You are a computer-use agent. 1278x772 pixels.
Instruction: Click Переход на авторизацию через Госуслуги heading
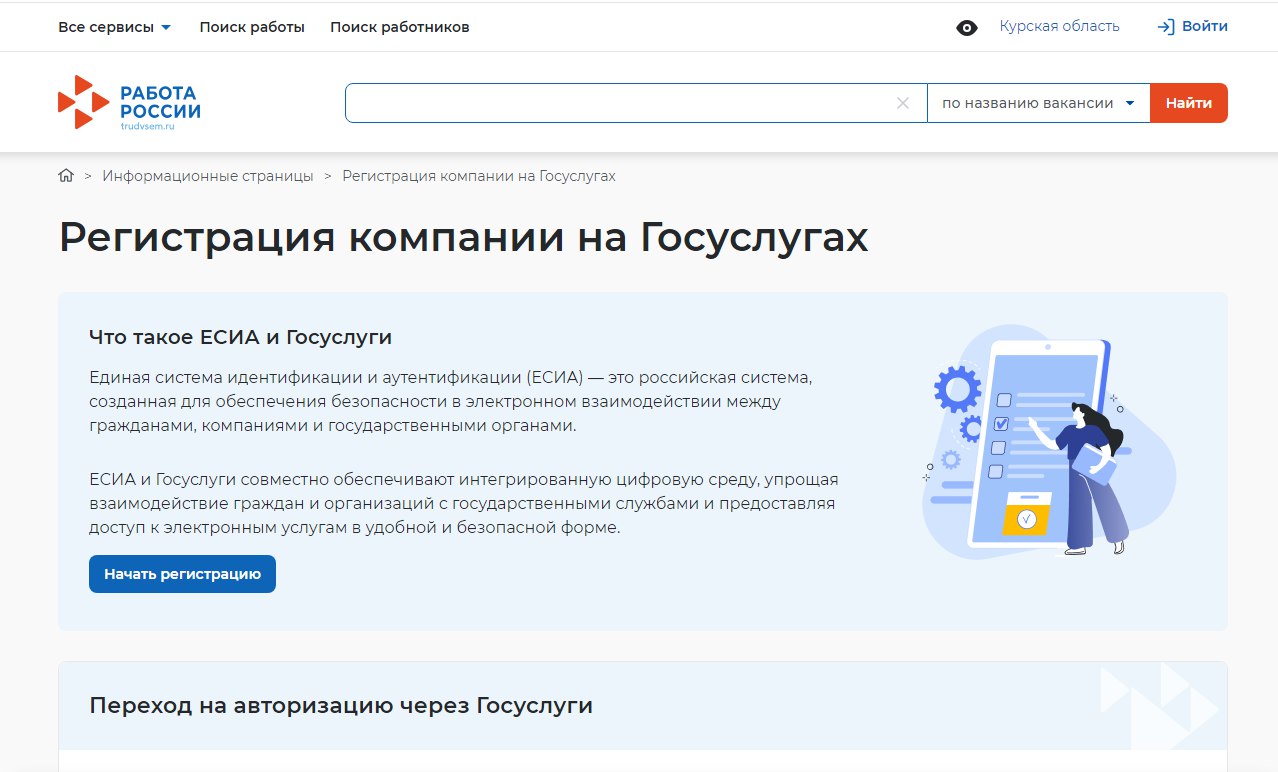[341, 706]
